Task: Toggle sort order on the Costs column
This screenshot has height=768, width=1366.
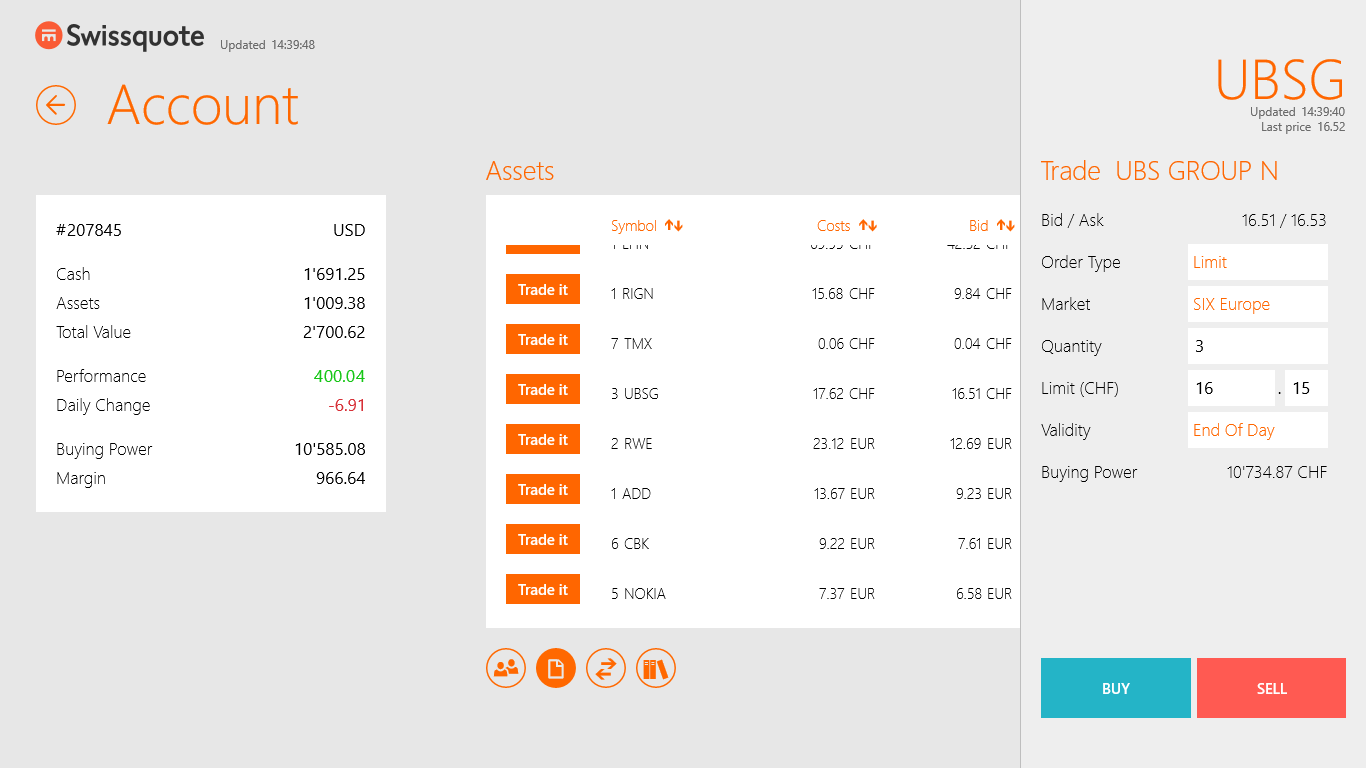Action: tap(866, 226)
